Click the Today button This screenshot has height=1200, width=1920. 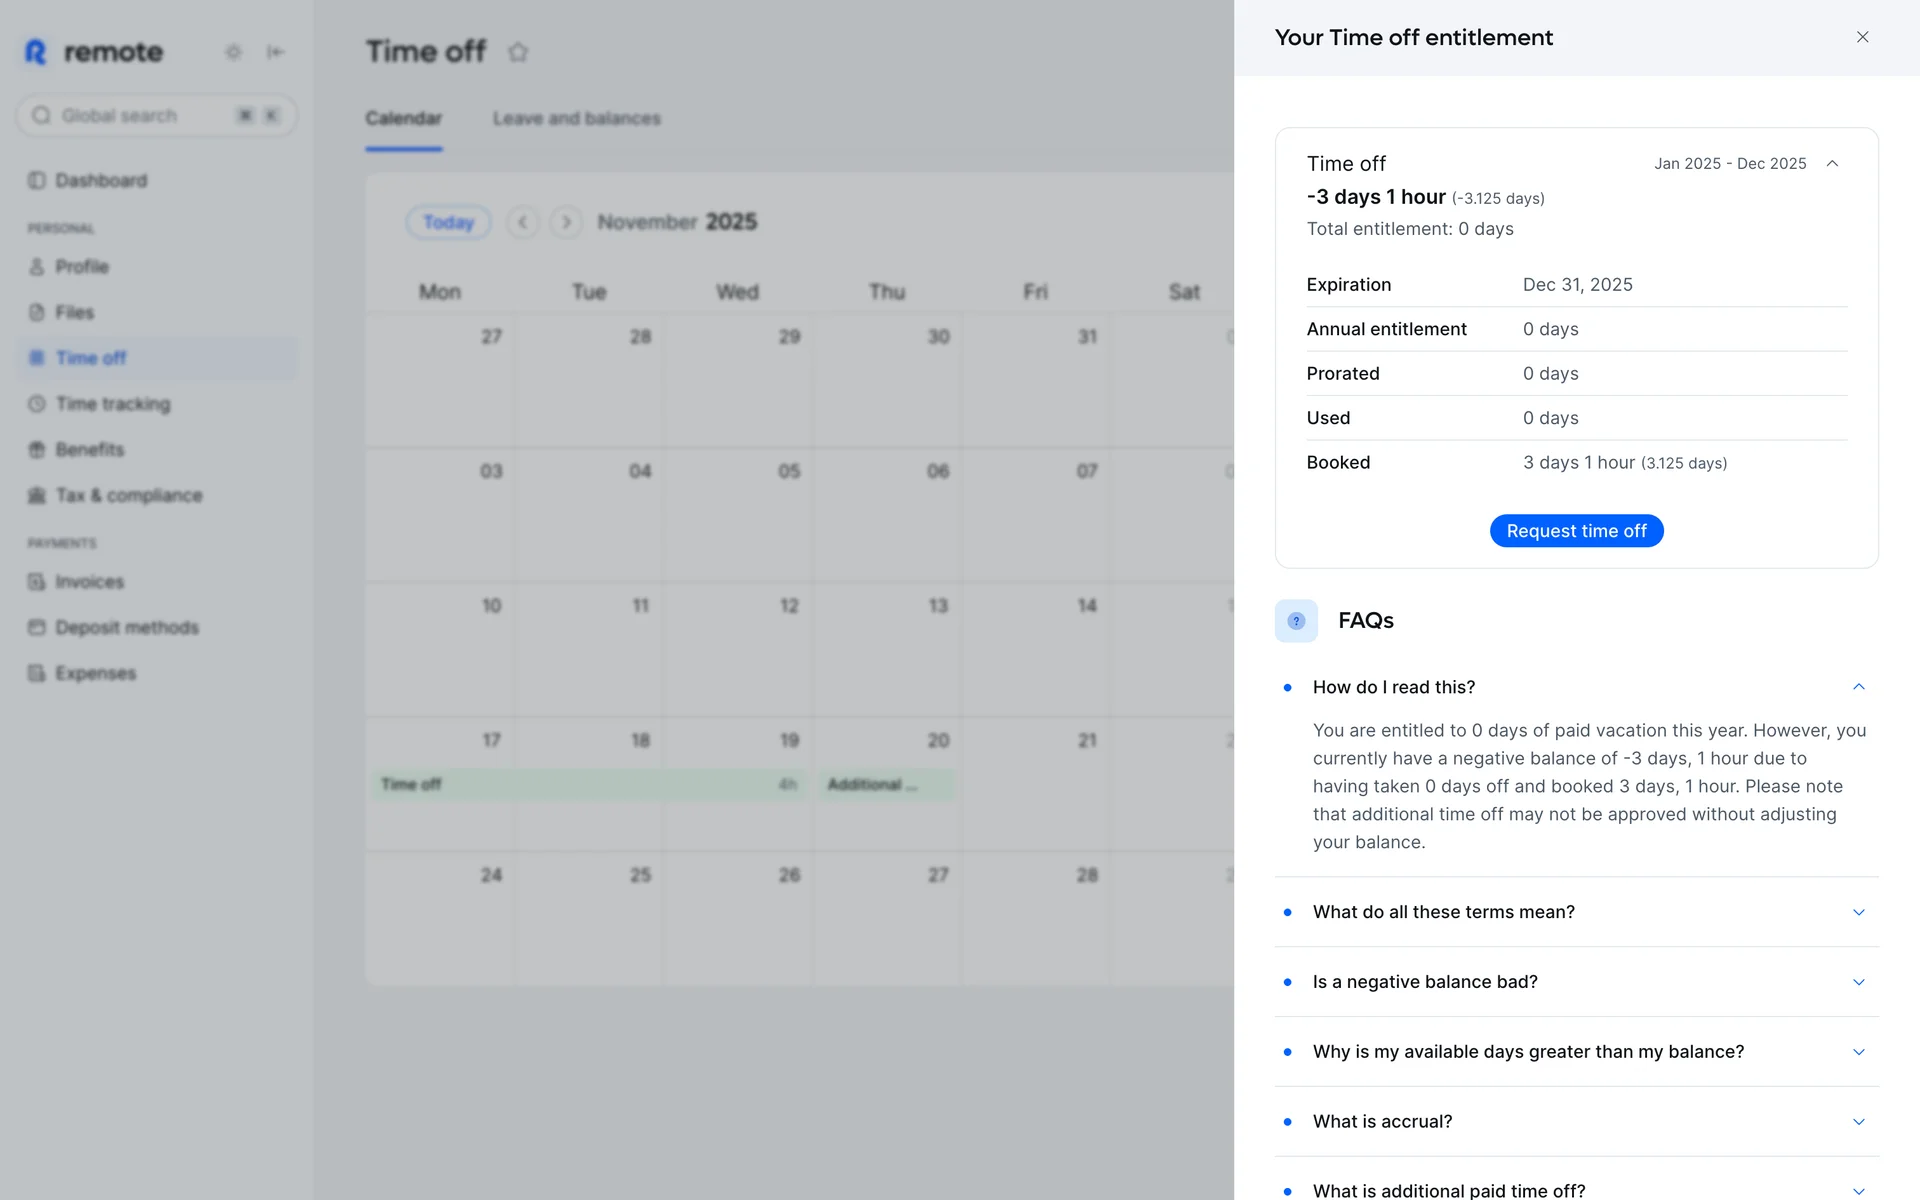(x=448, y=222)
